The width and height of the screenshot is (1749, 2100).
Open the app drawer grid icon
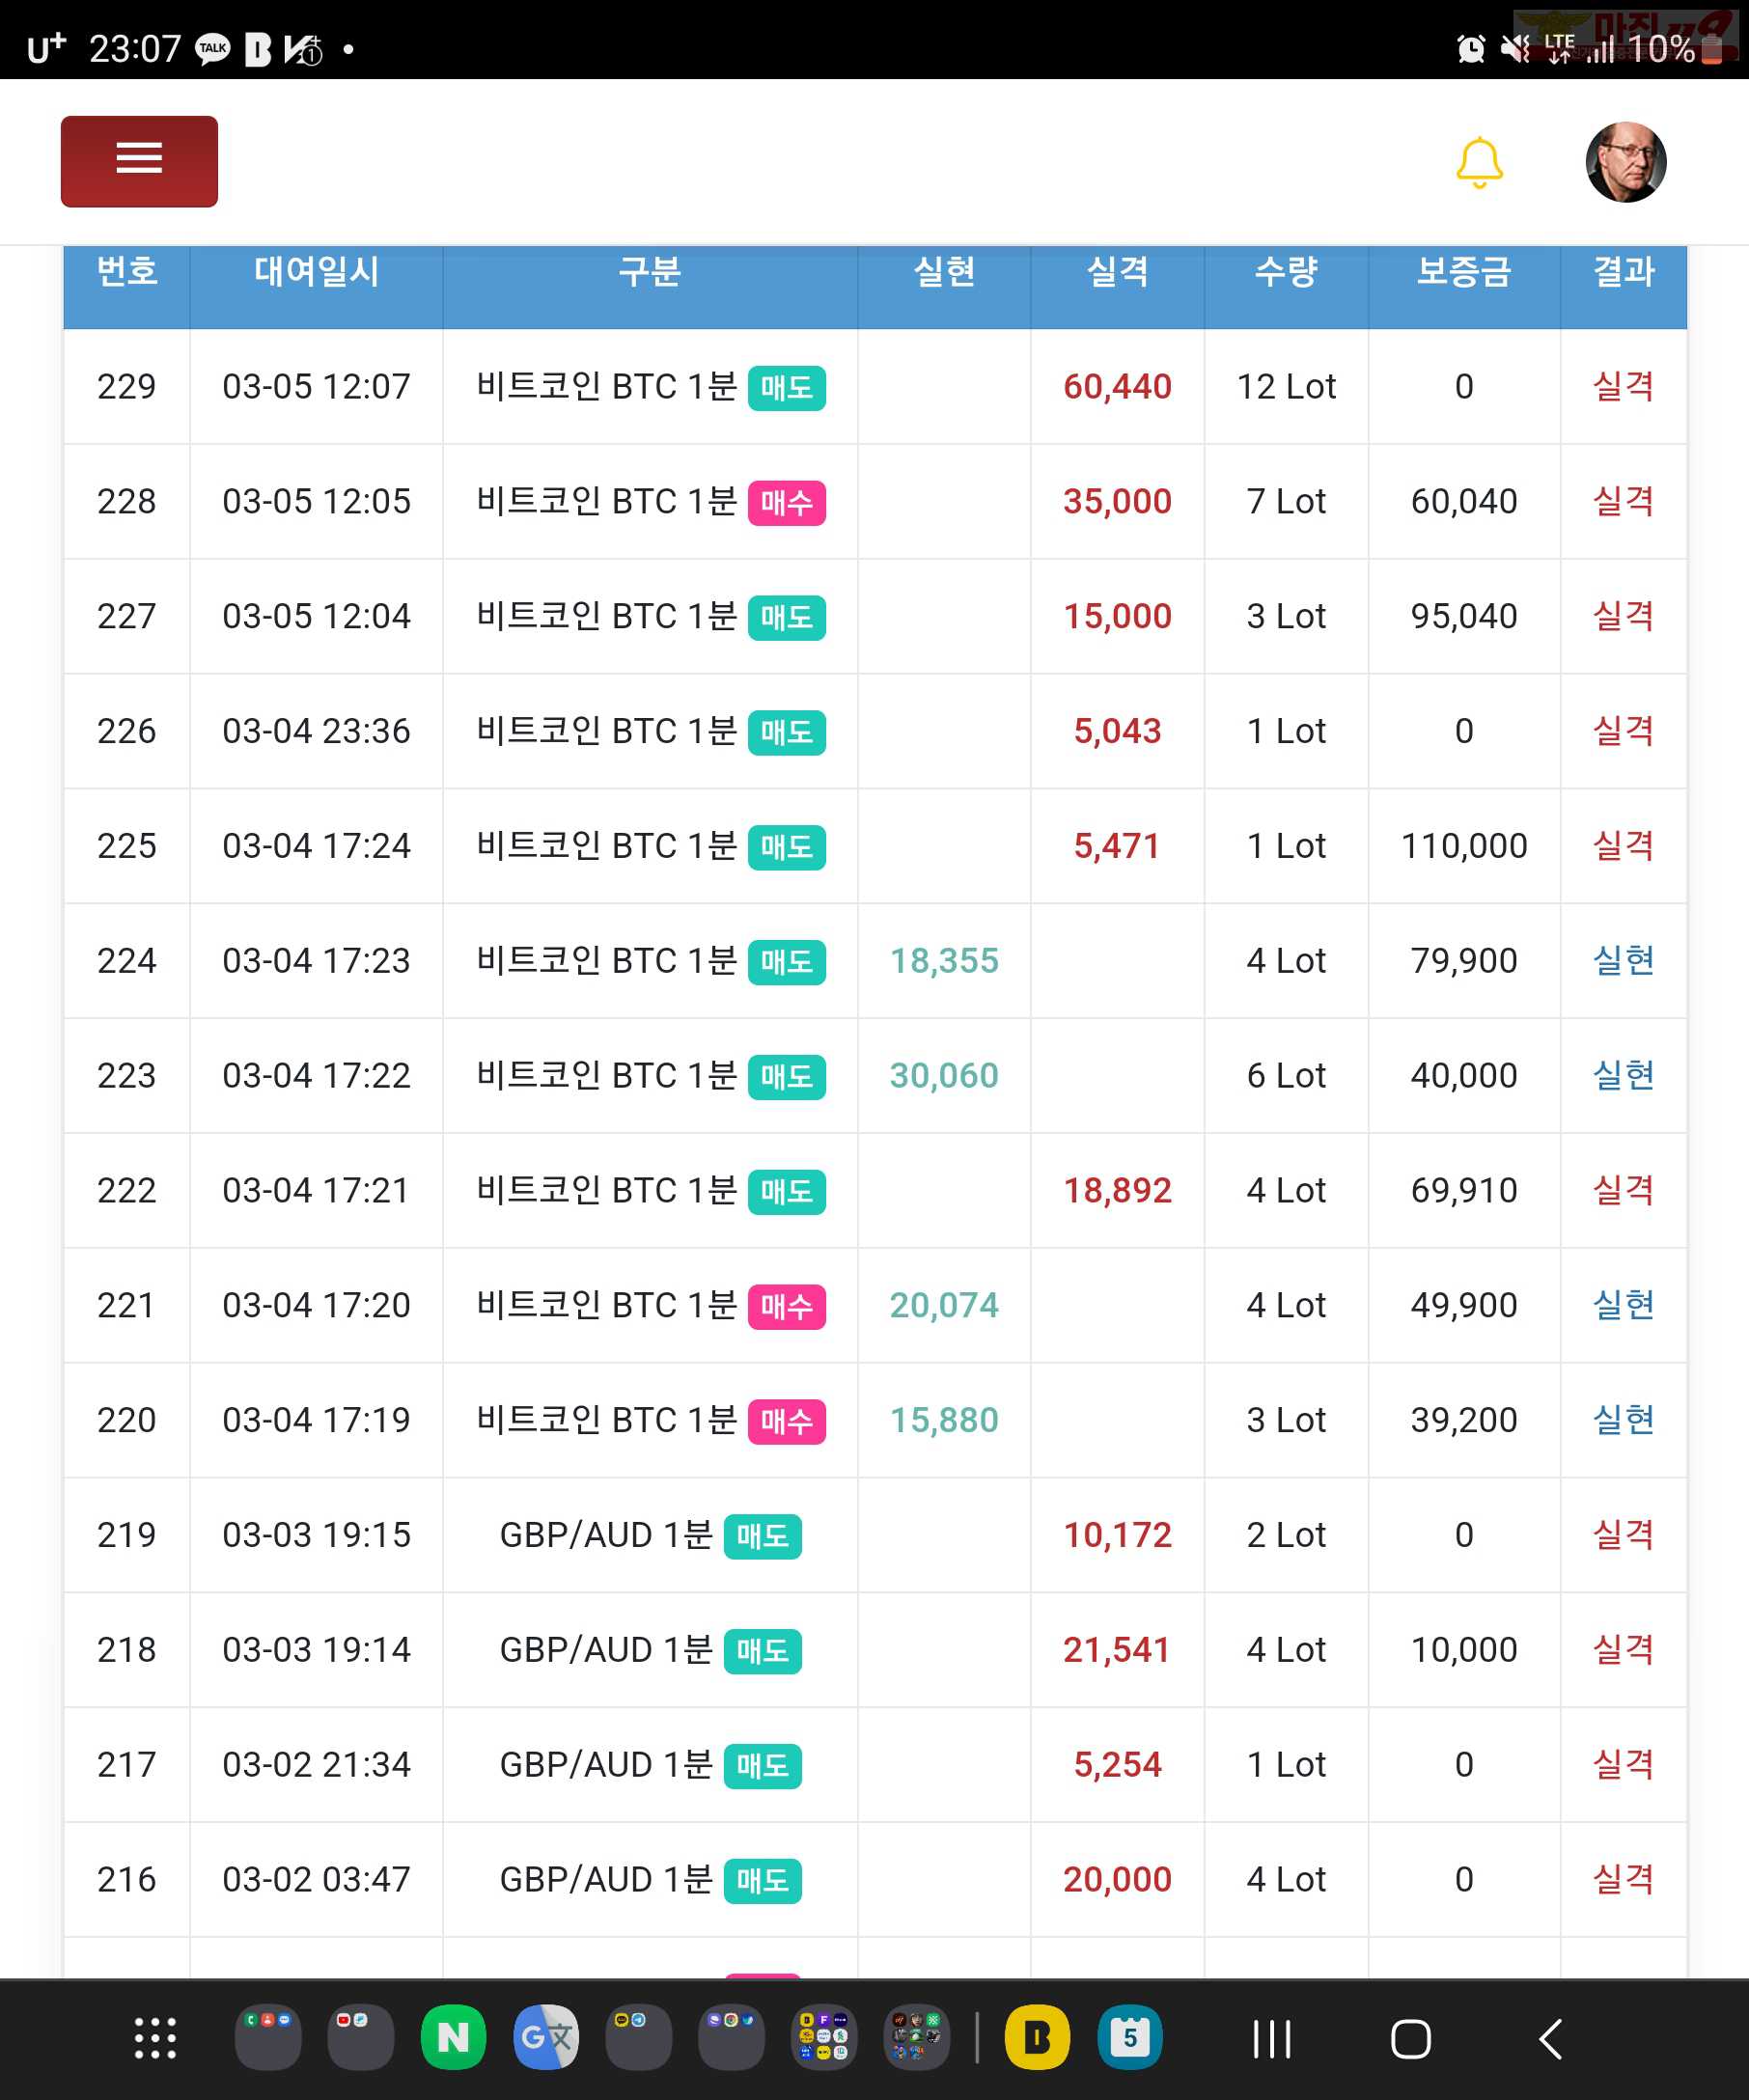(155, 2038)
